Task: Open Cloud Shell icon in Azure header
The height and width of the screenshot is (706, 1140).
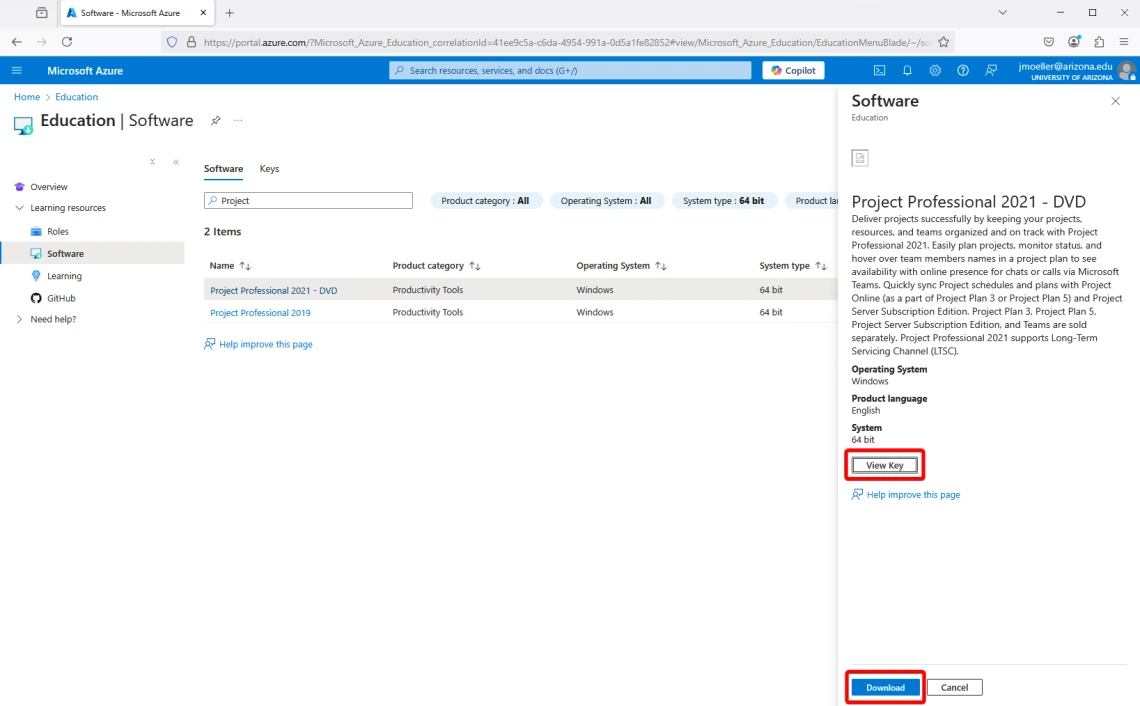Action: pos(879,71)
